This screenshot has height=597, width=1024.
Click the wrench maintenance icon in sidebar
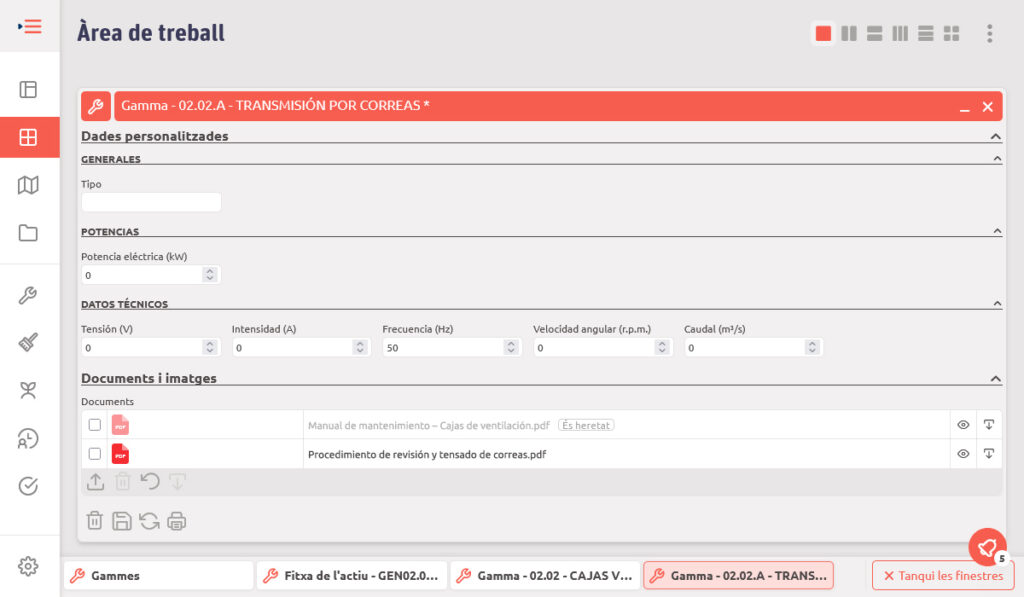28,295
